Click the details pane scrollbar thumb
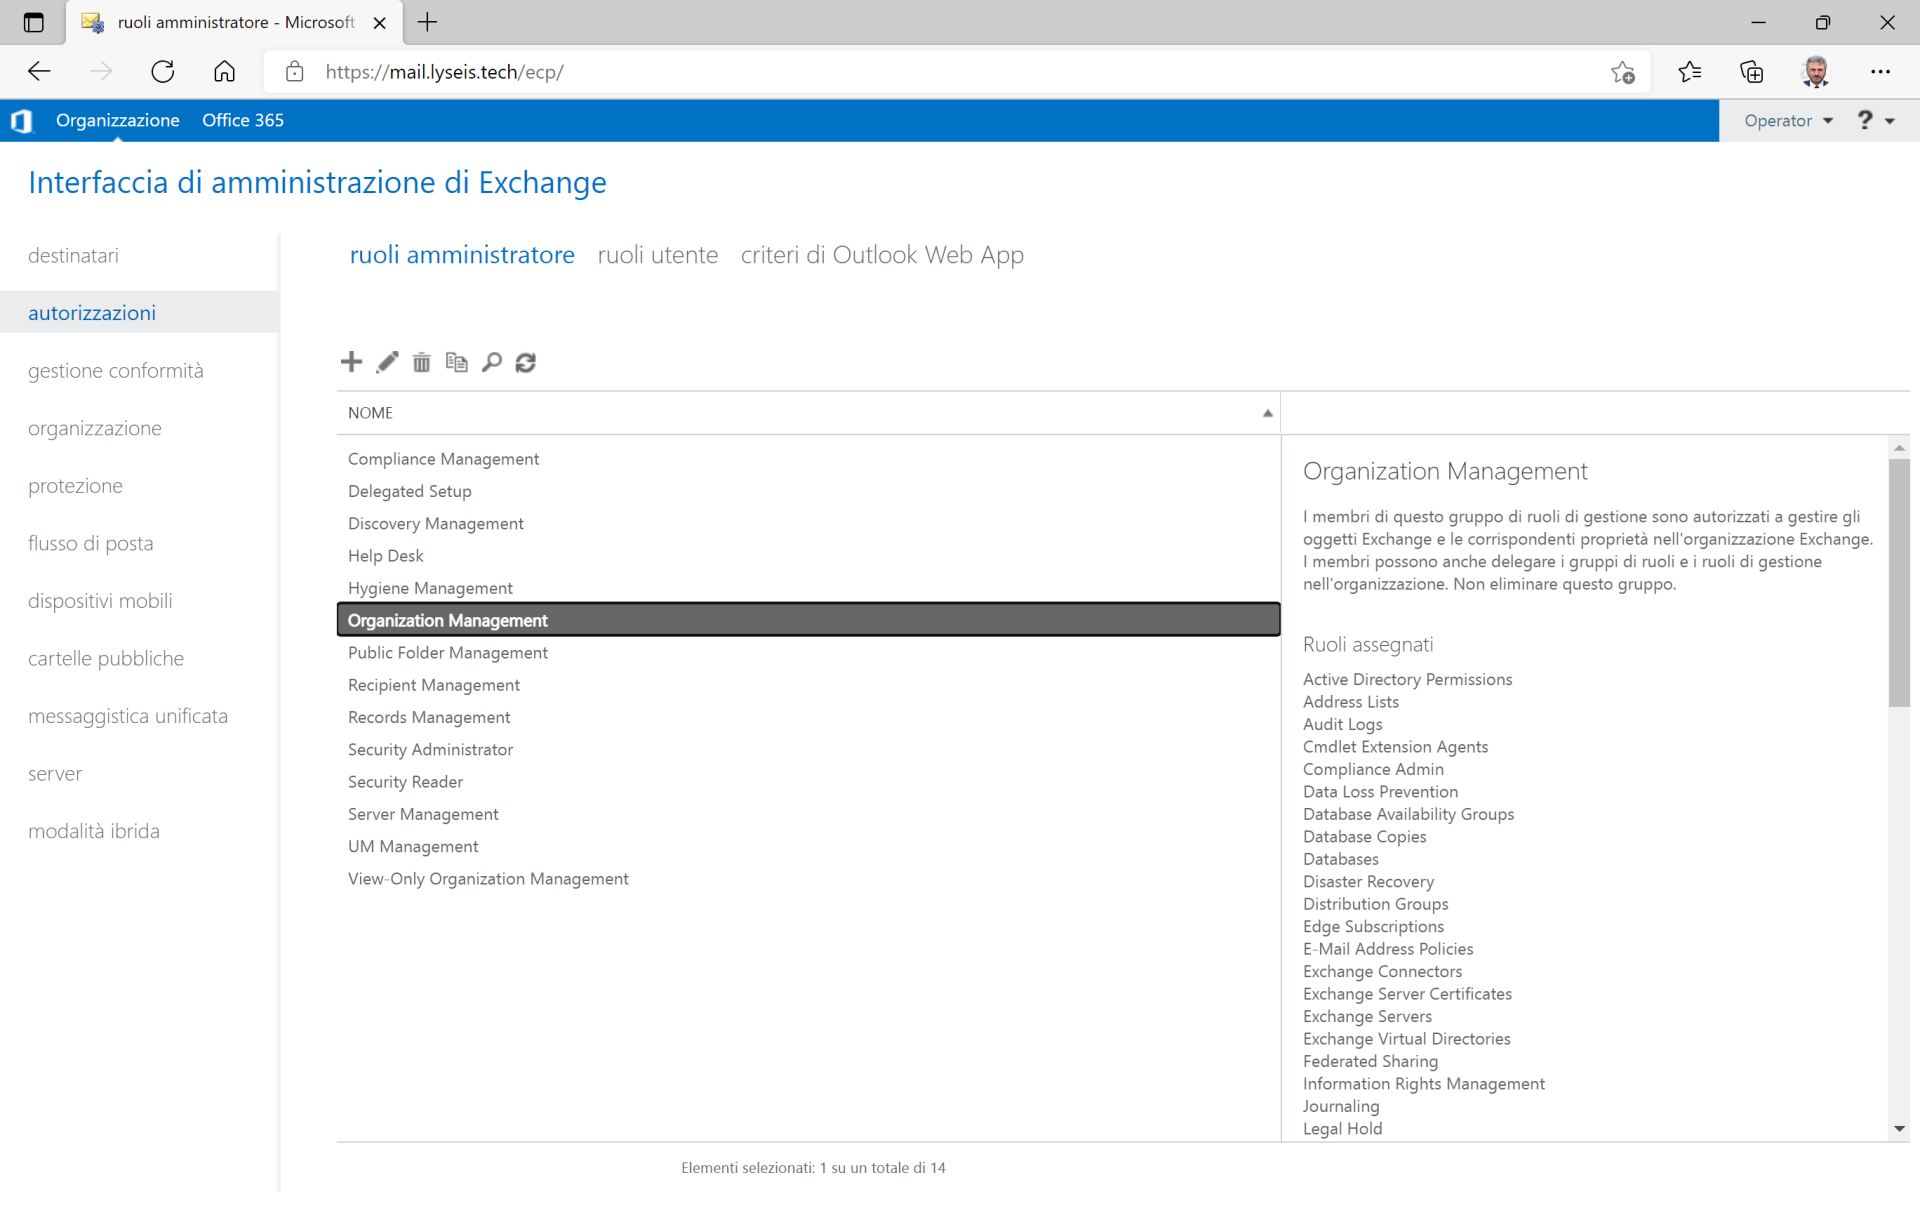 [1899, 583]
